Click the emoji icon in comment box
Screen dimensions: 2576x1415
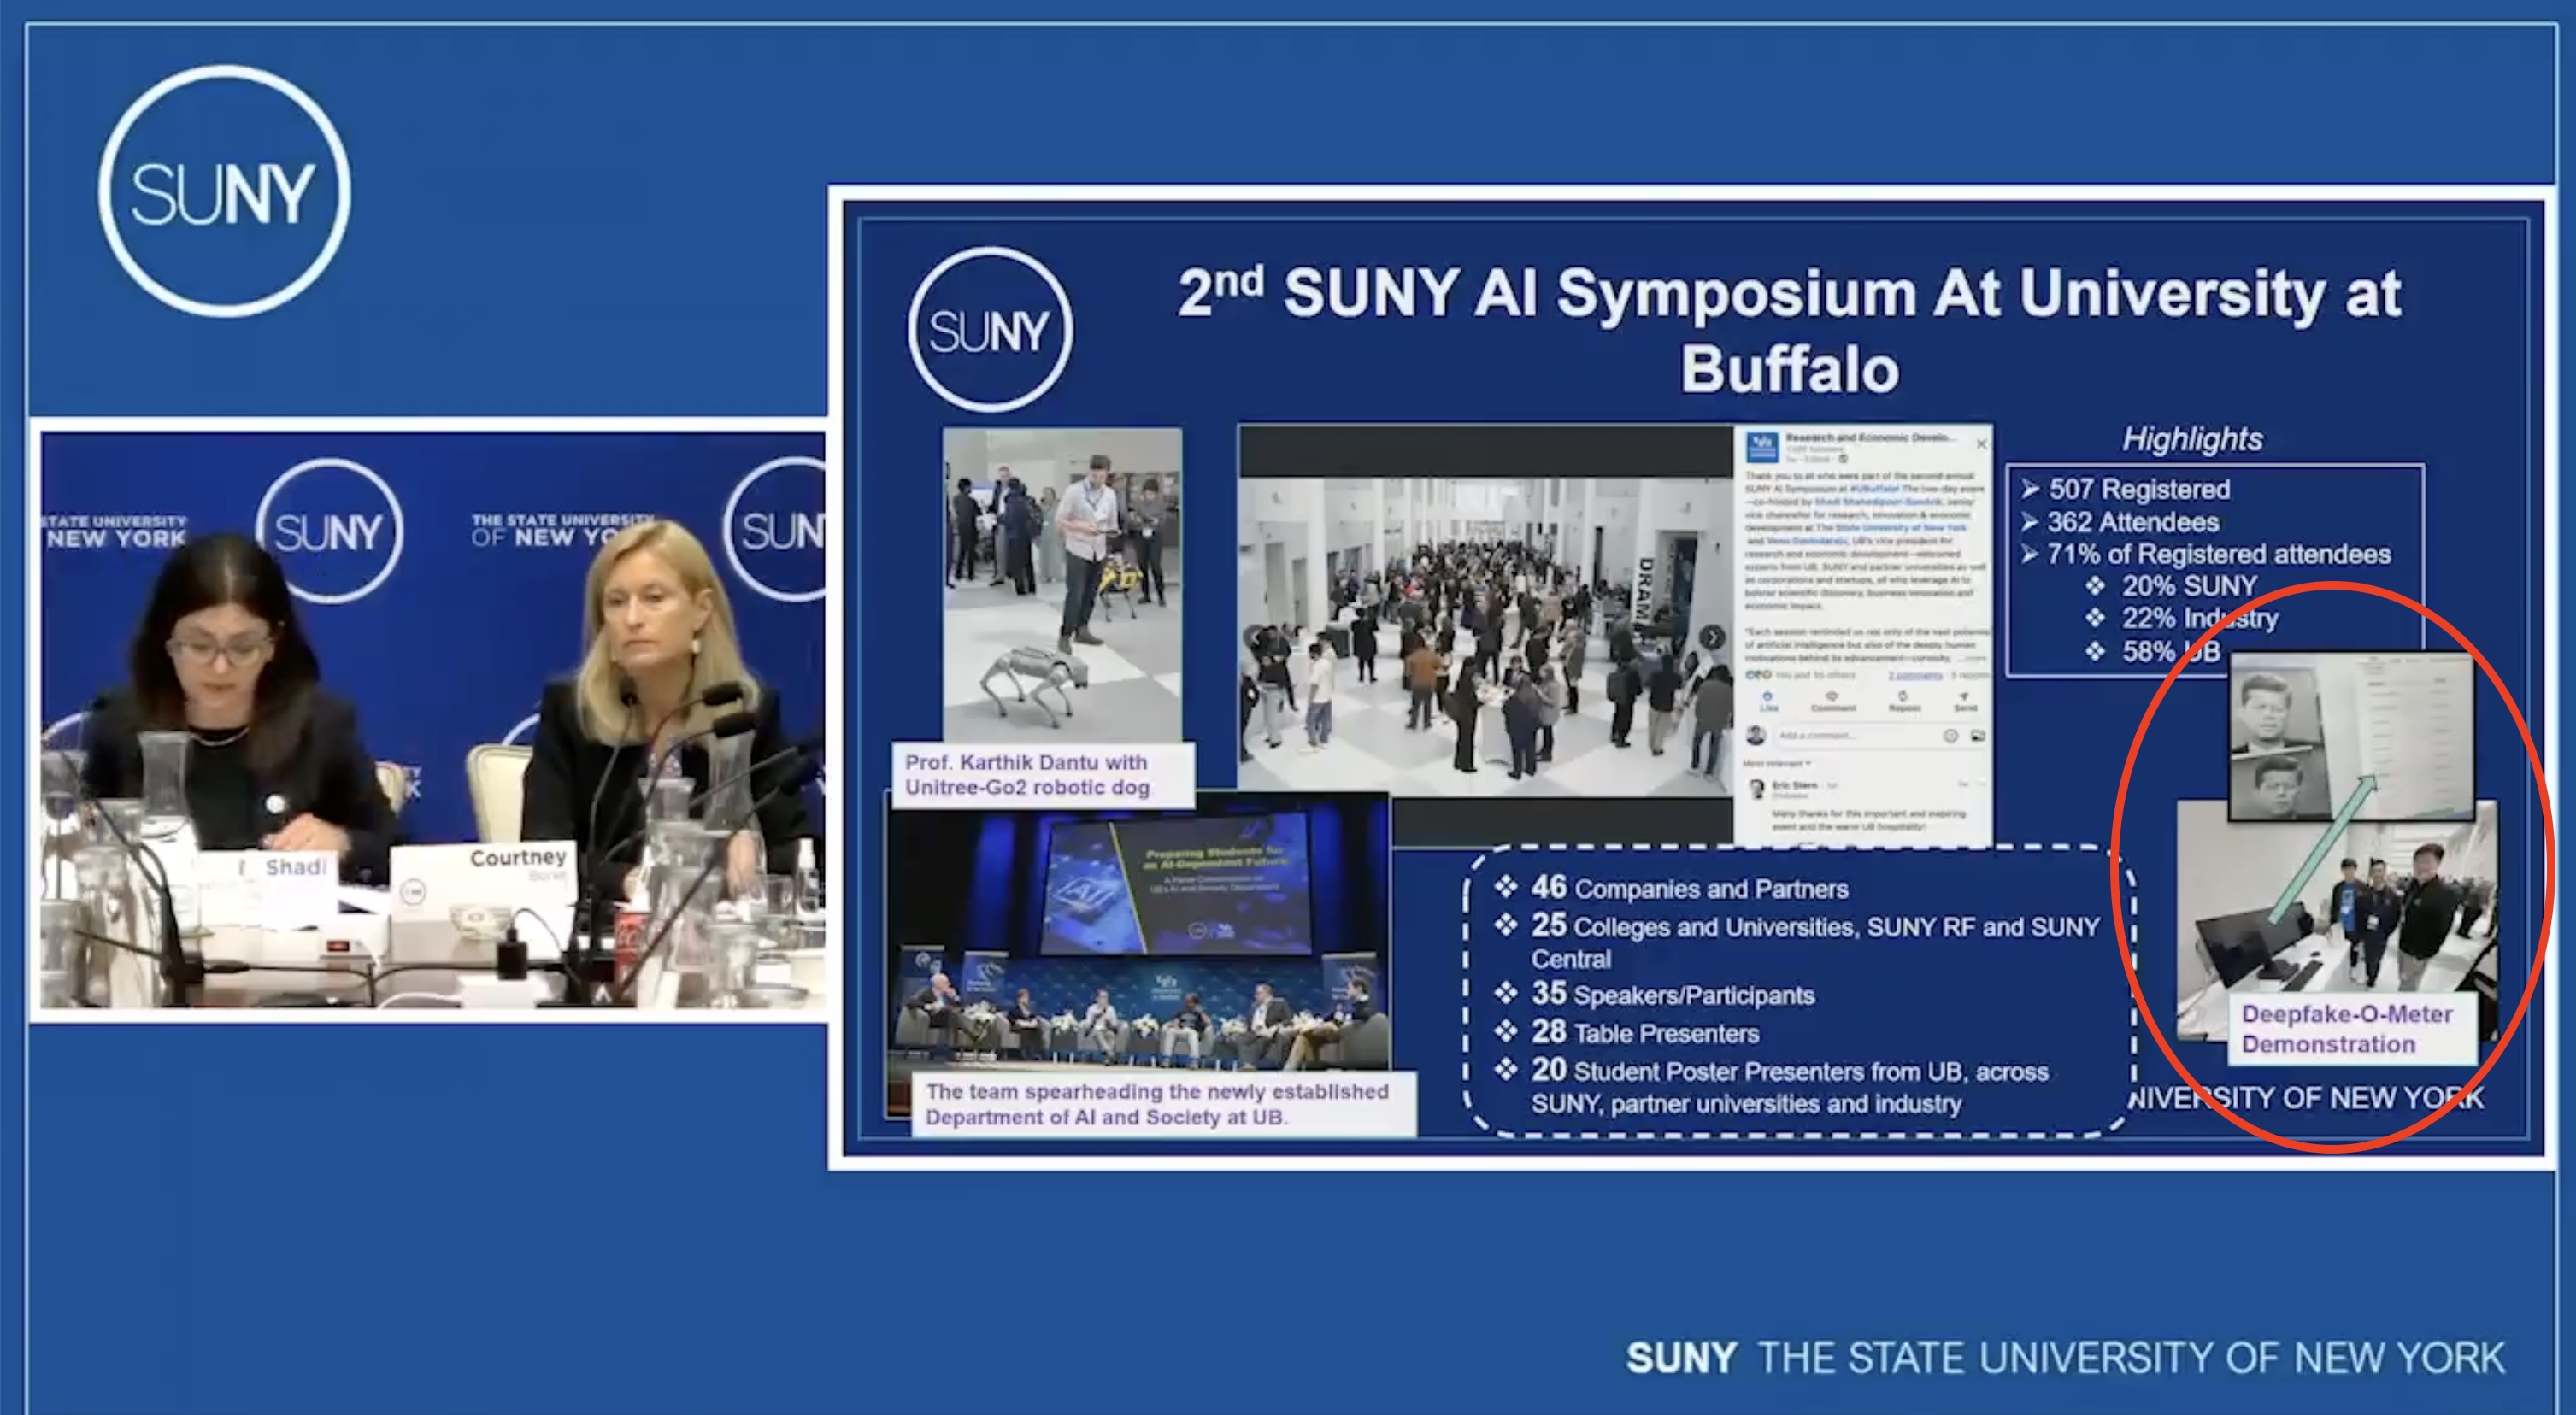point(1950,736)
